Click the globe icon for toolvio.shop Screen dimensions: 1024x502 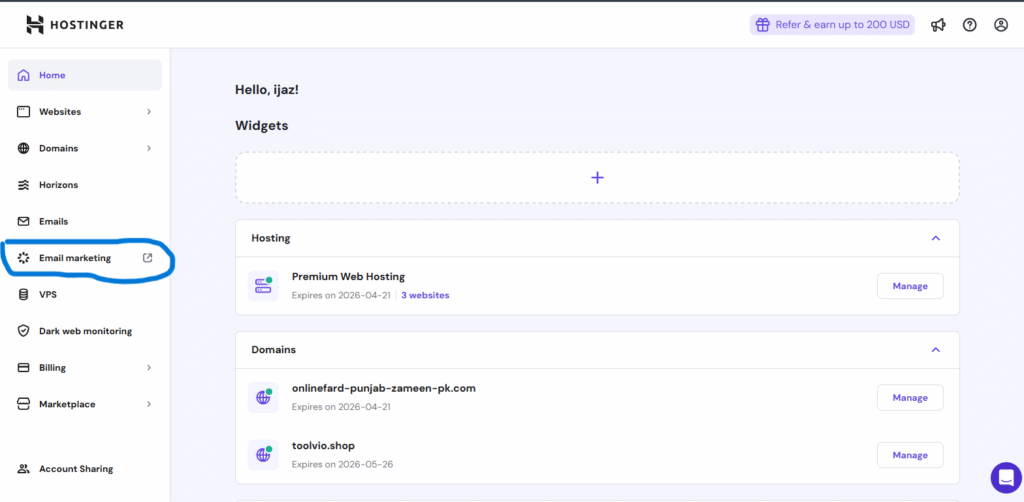pyautogui.click(x=263, y=455)
